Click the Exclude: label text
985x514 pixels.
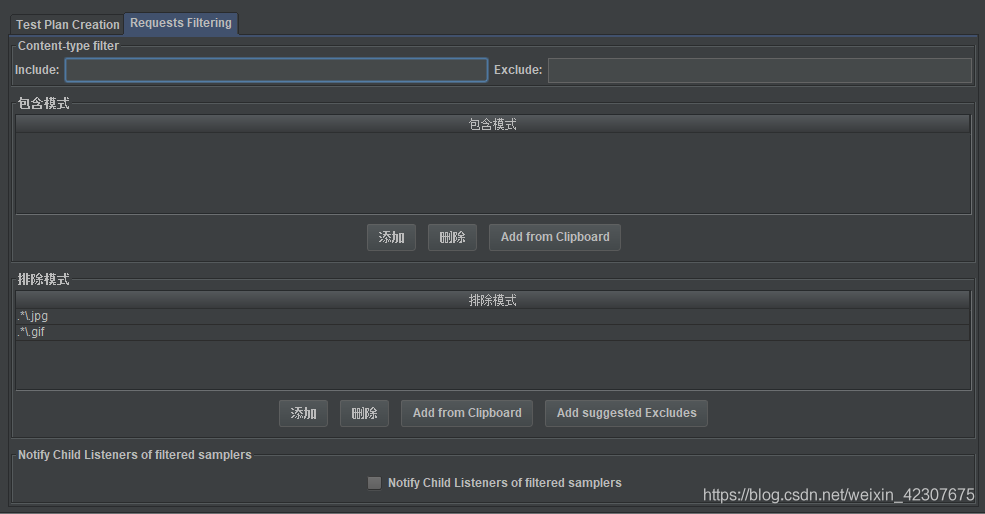tap(518, 70)
